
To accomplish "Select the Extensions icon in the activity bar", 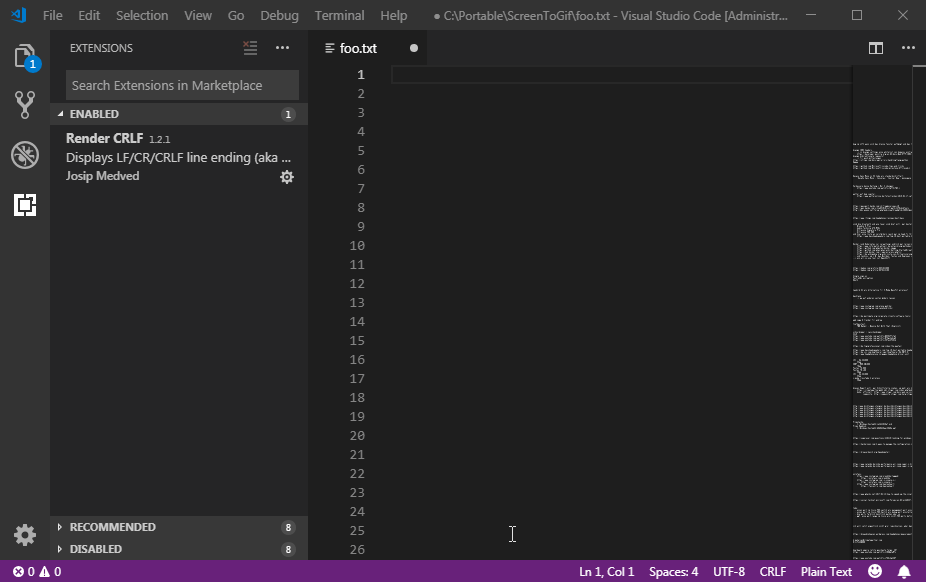I will point(24,205).
